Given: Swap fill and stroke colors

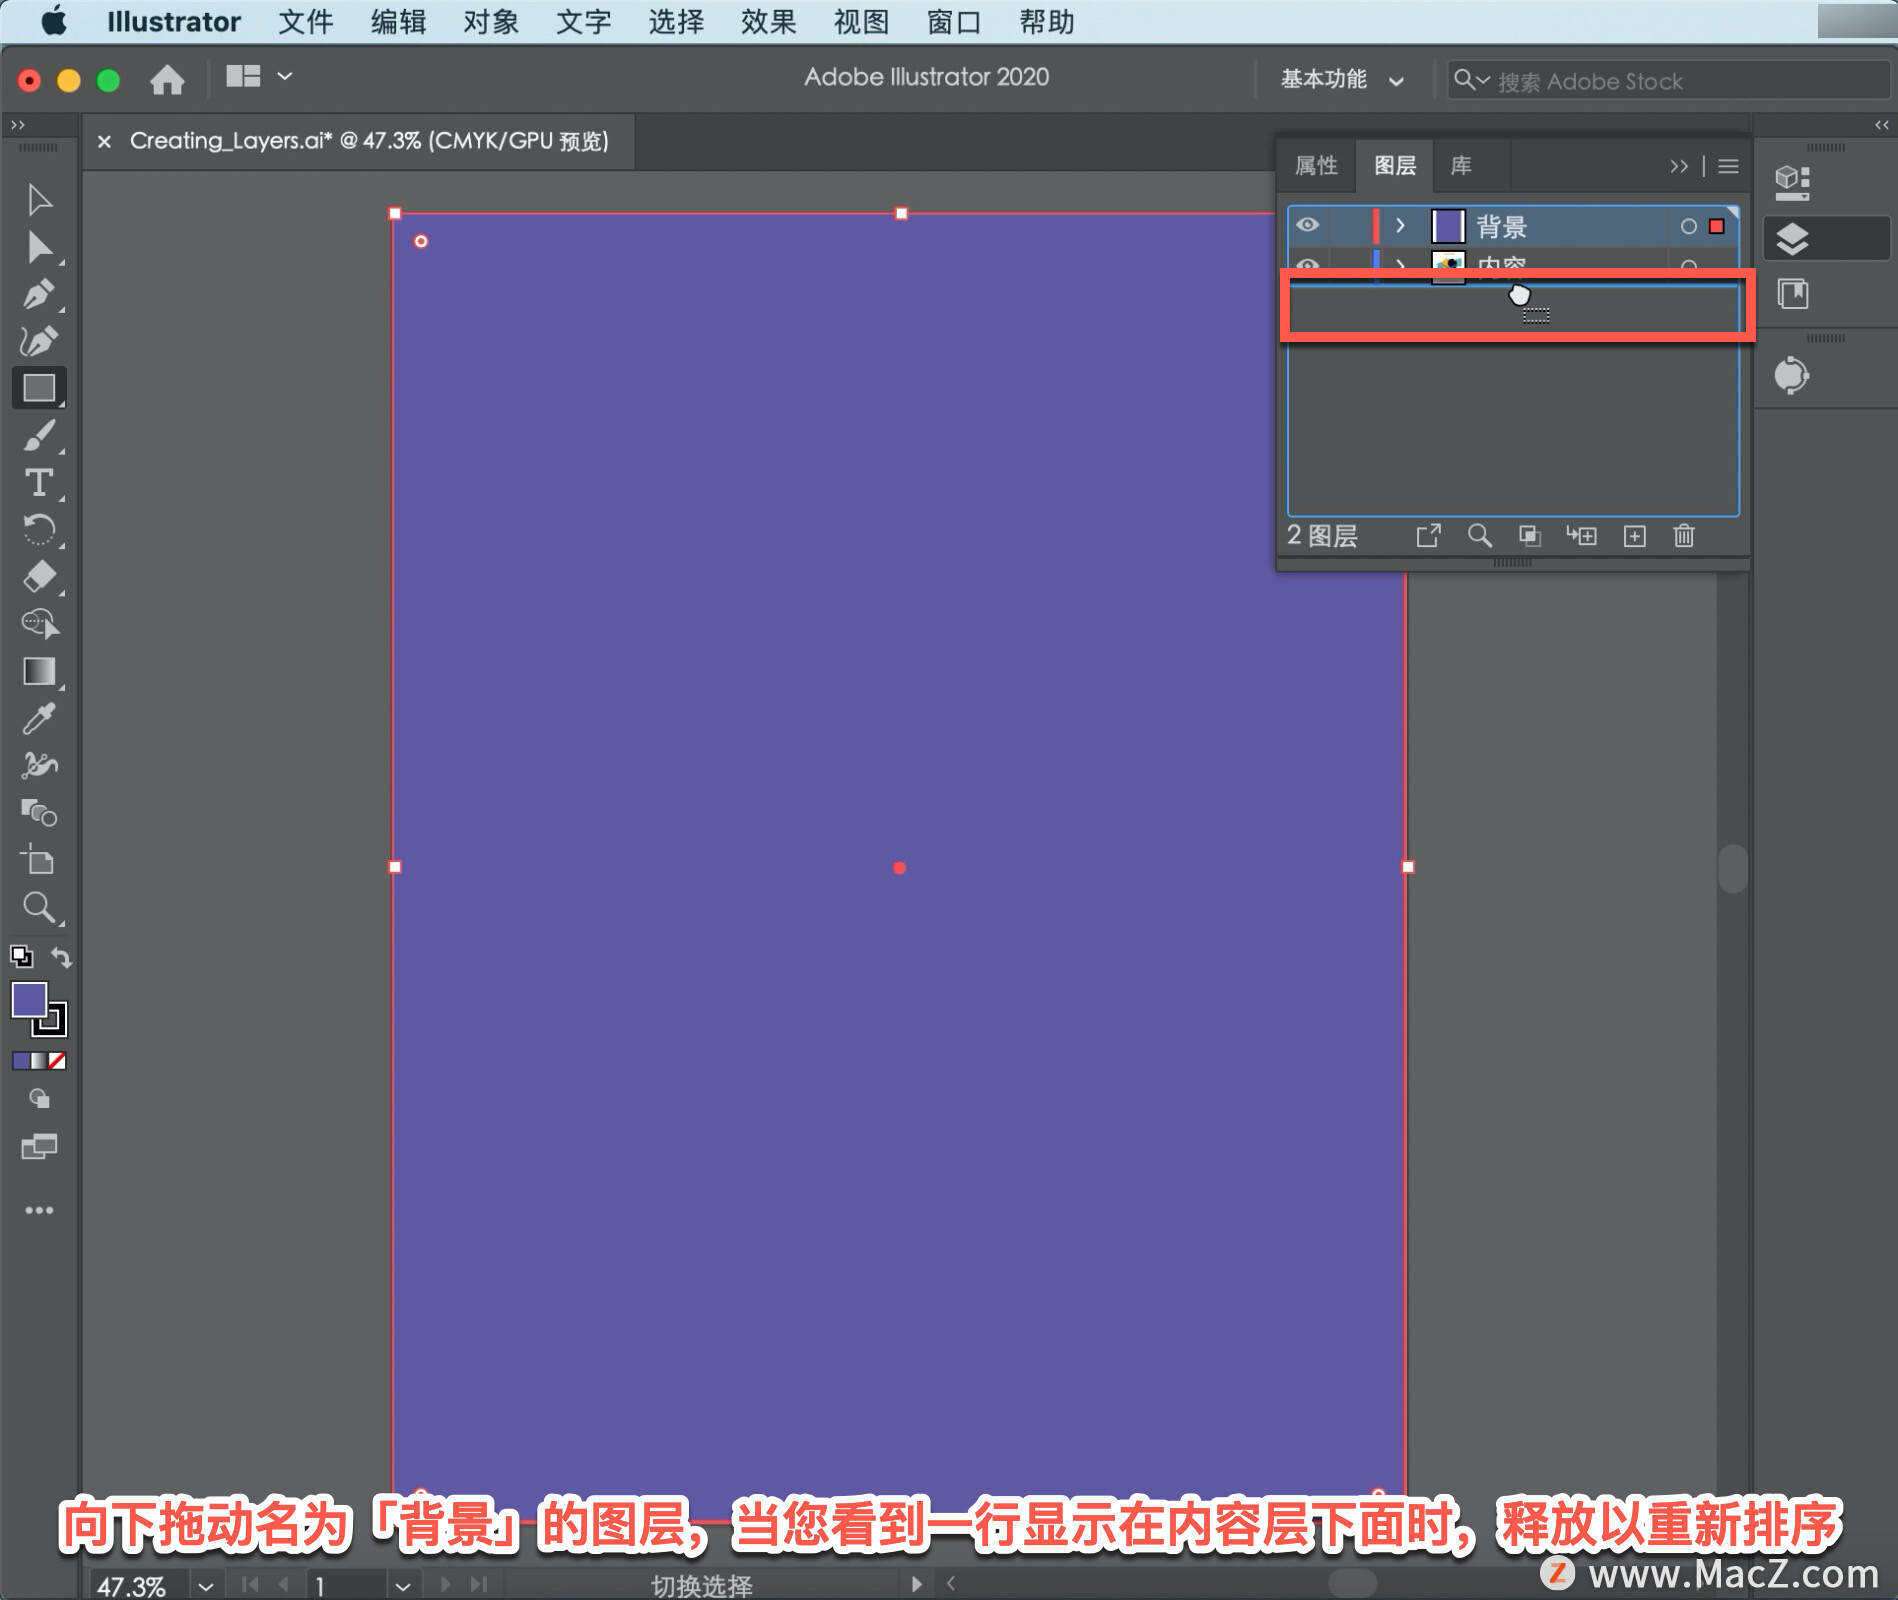Looking at the screenshot, I should click(61, 957).
